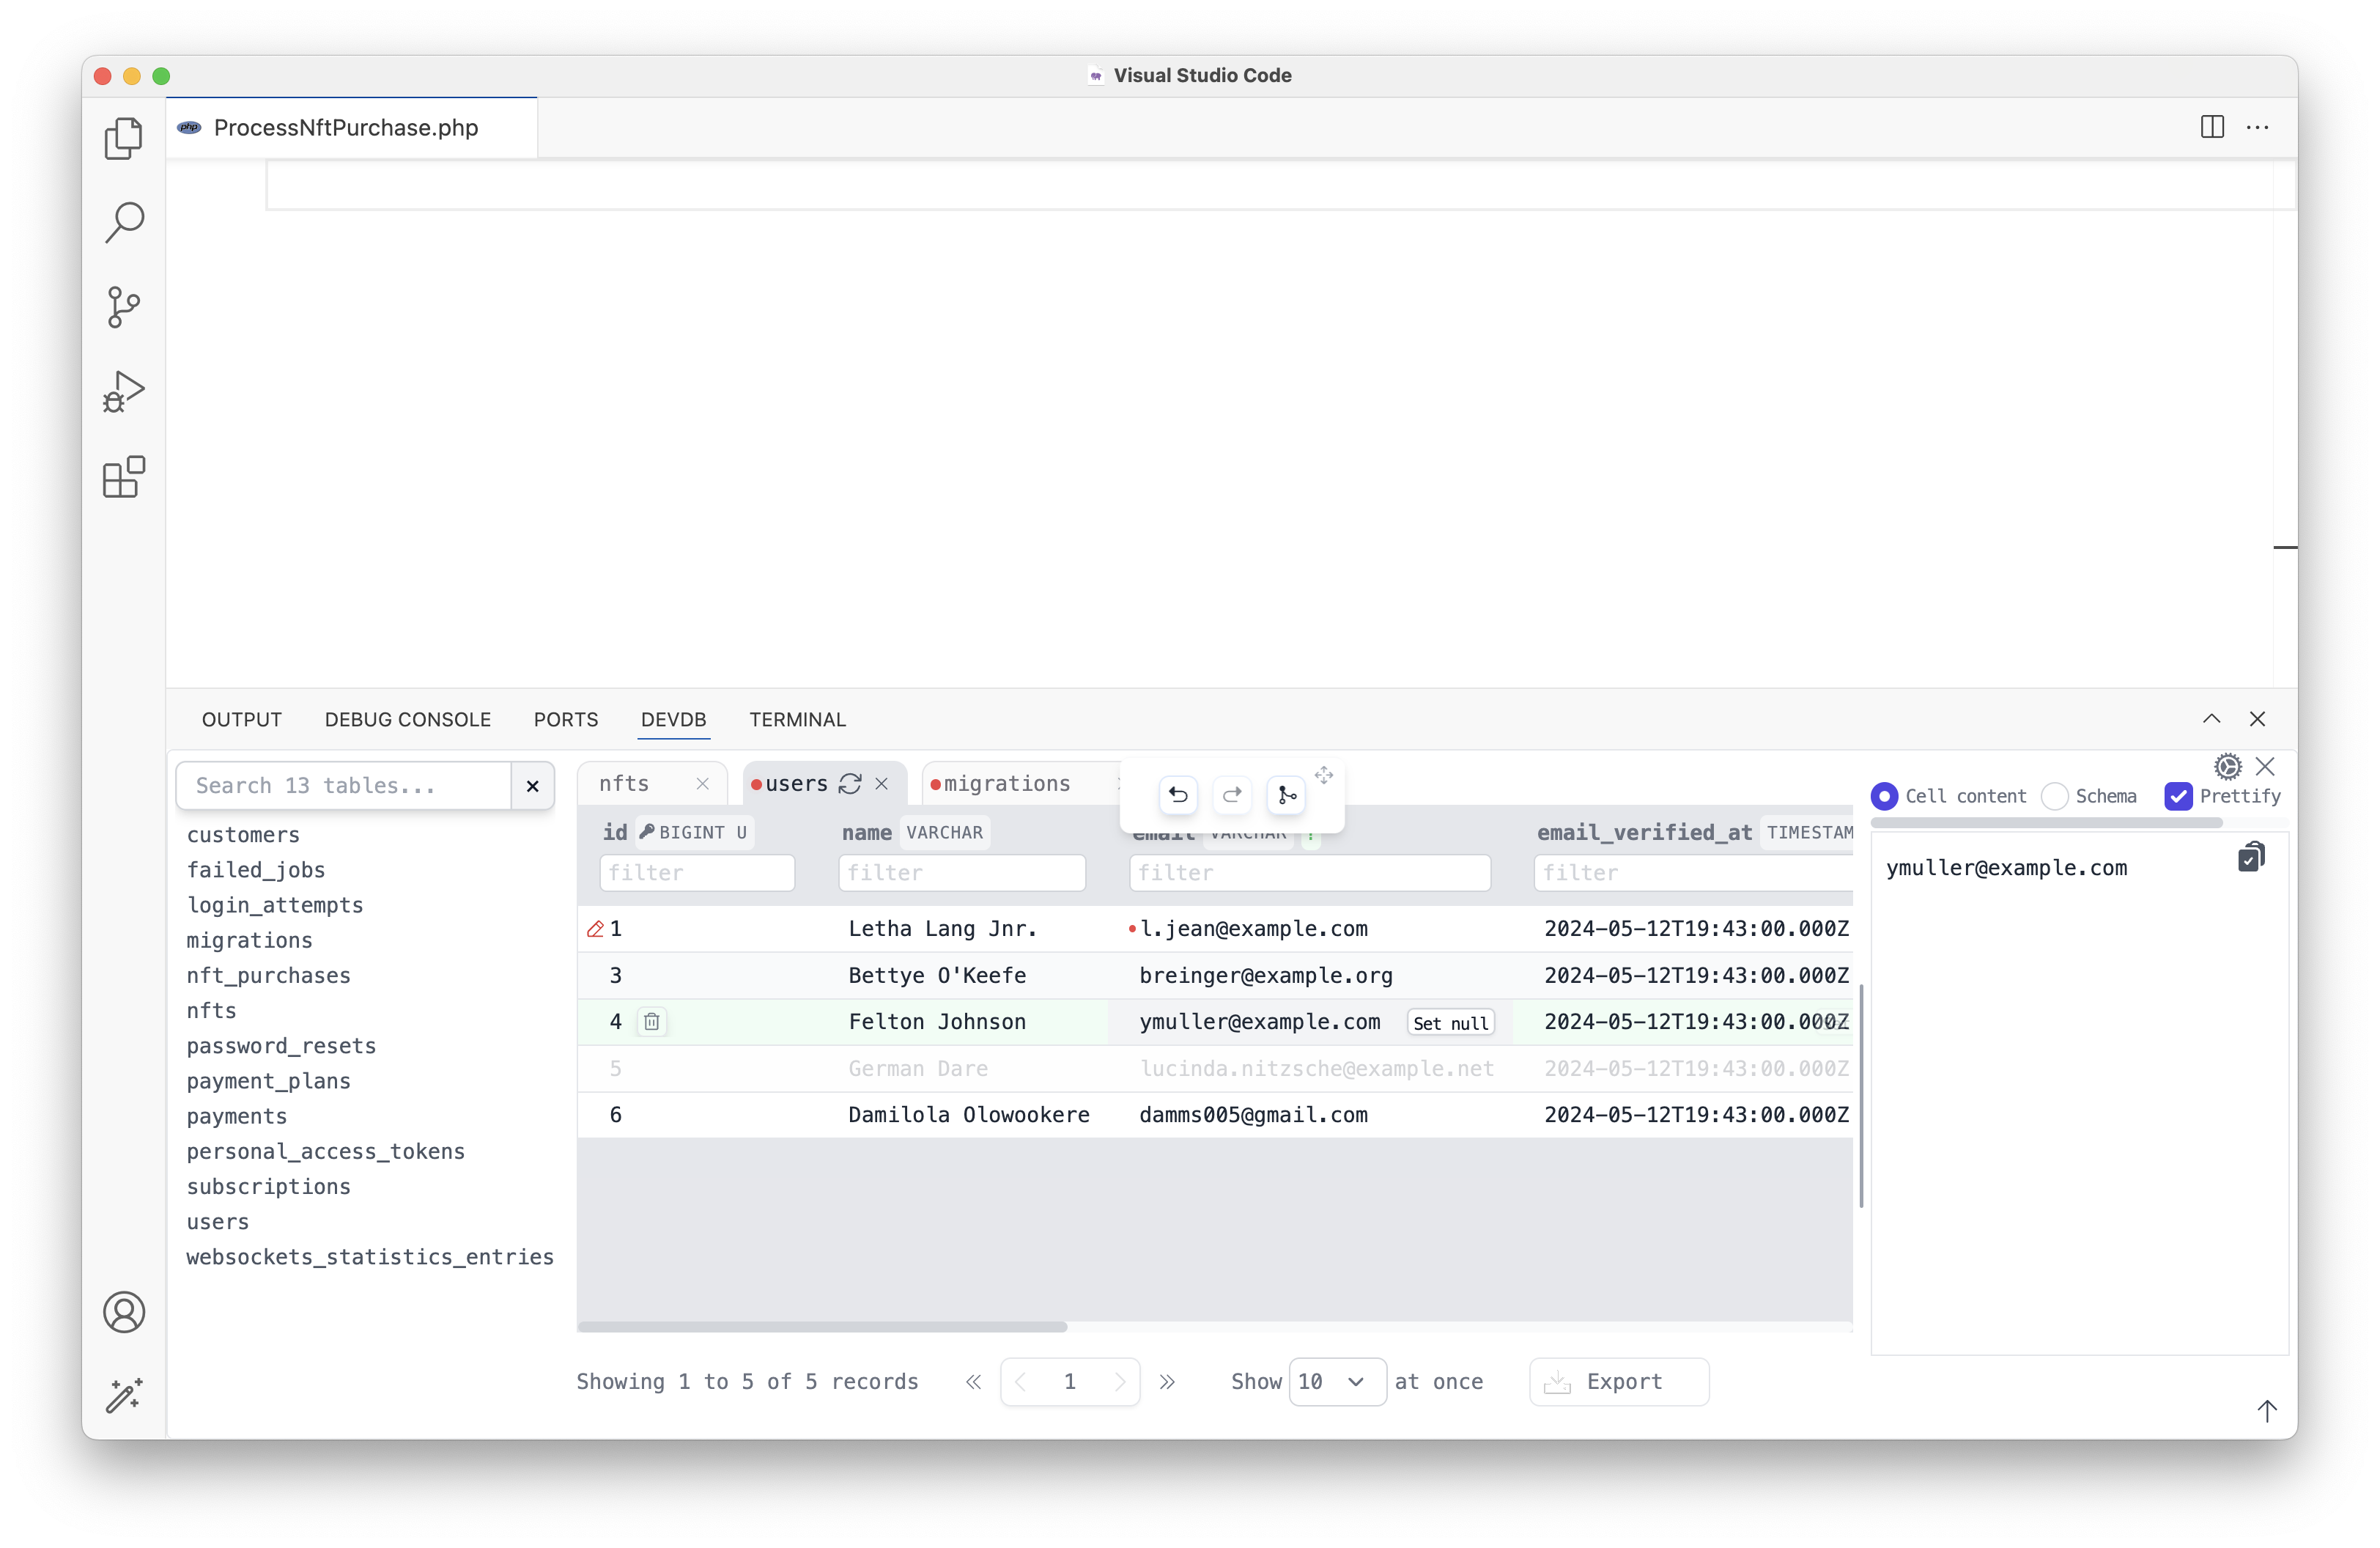Click the undo changes icon
Screen dimensions: 2380x1548
1178,795
